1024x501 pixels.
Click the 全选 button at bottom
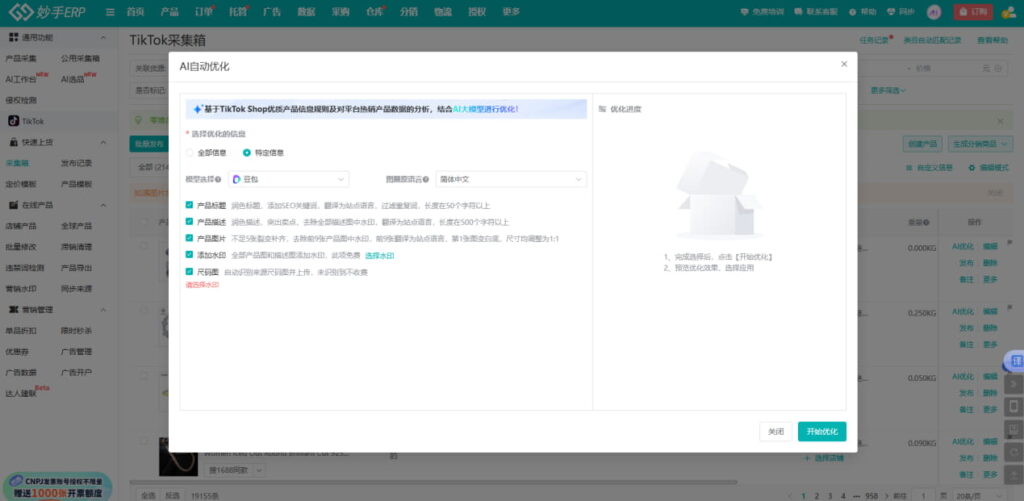(148, 496)
